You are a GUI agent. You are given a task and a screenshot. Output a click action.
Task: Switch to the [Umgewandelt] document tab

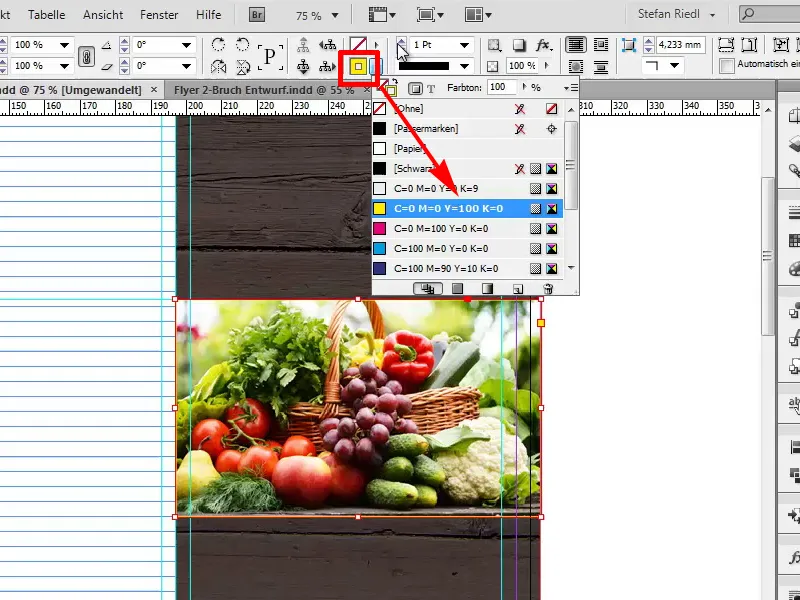click(71, 90)
